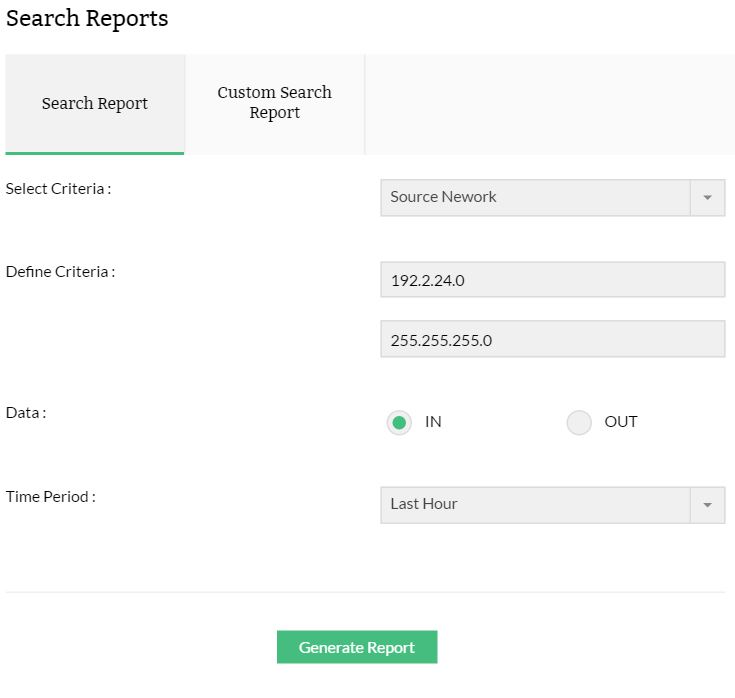Click empty tab bar area beside Custom Search Report
The width and height of the screenshot is (735, 698).
pos(550,104)
